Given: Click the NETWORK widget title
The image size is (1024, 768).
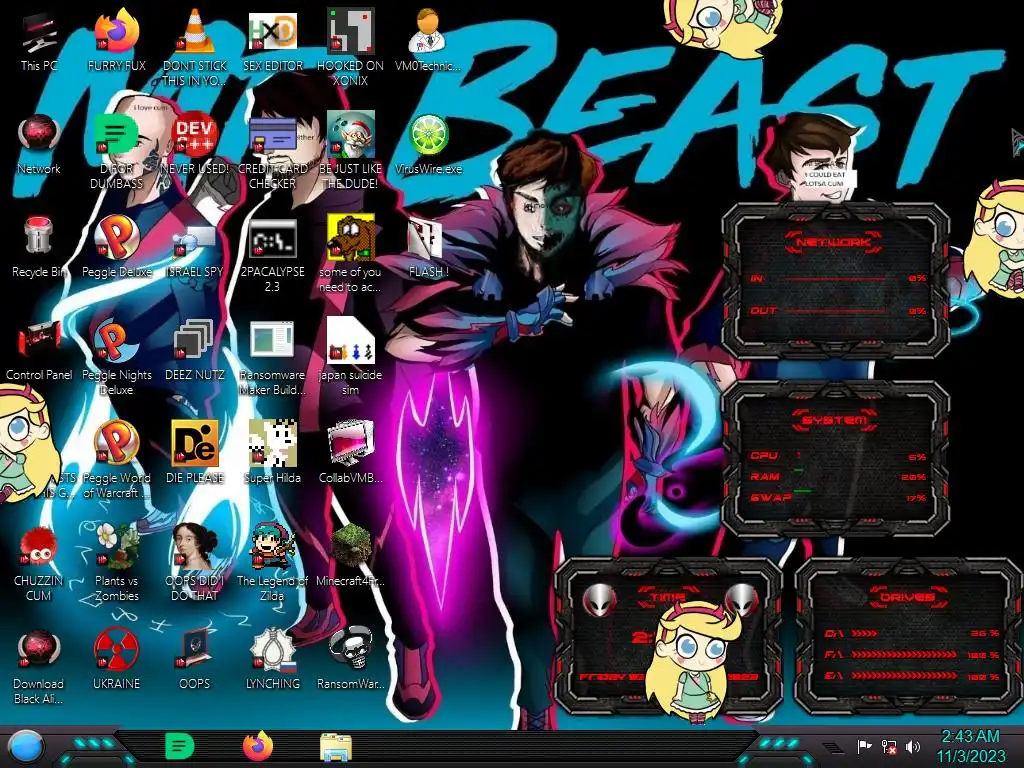Looking at the screenshot, I should point(833,243).
